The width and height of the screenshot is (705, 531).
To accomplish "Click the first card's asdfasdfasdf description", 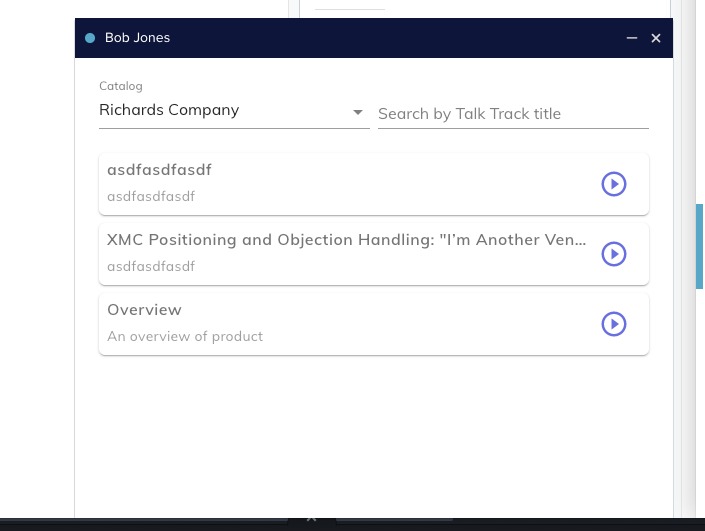I will [151, 196].
